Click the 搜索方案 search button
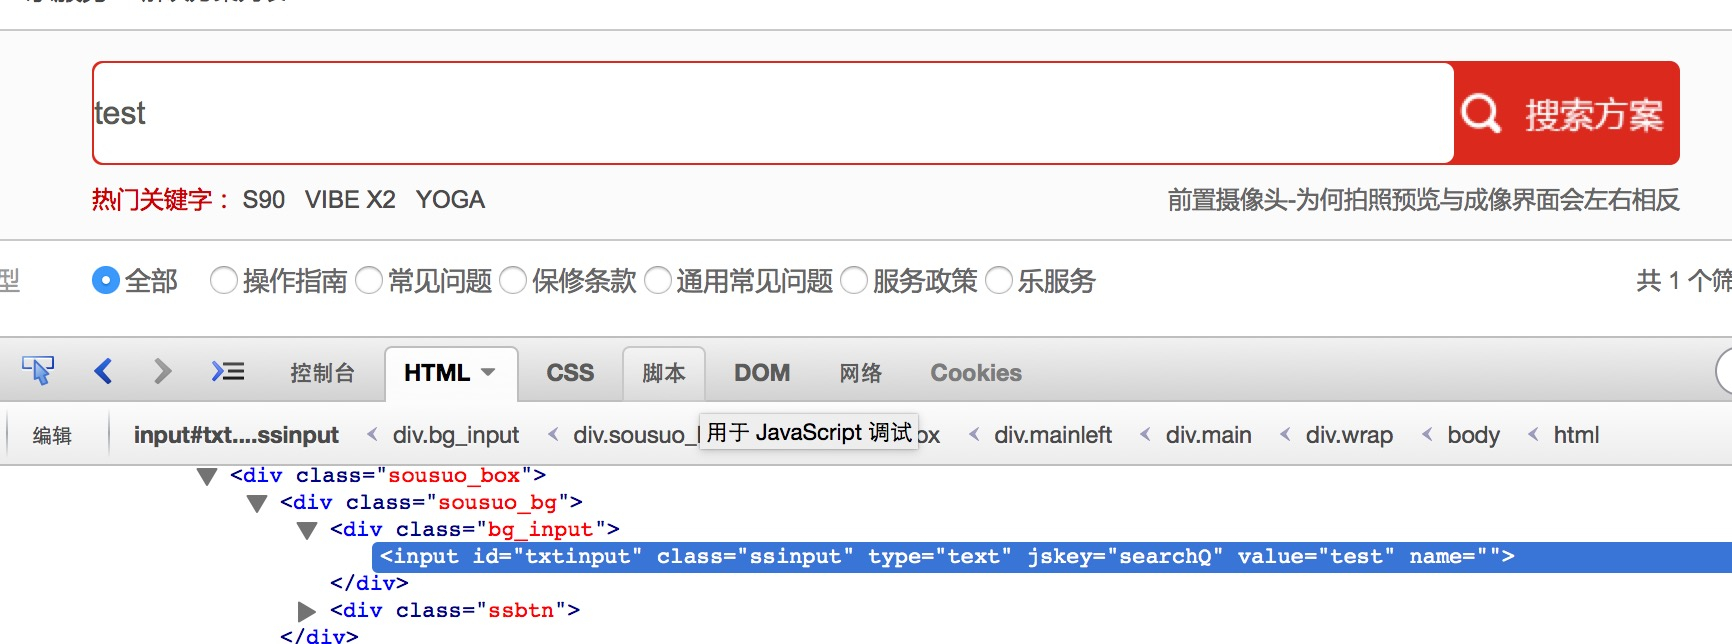The width and height of the screenshot is (1732, 644). [1566, 113]
